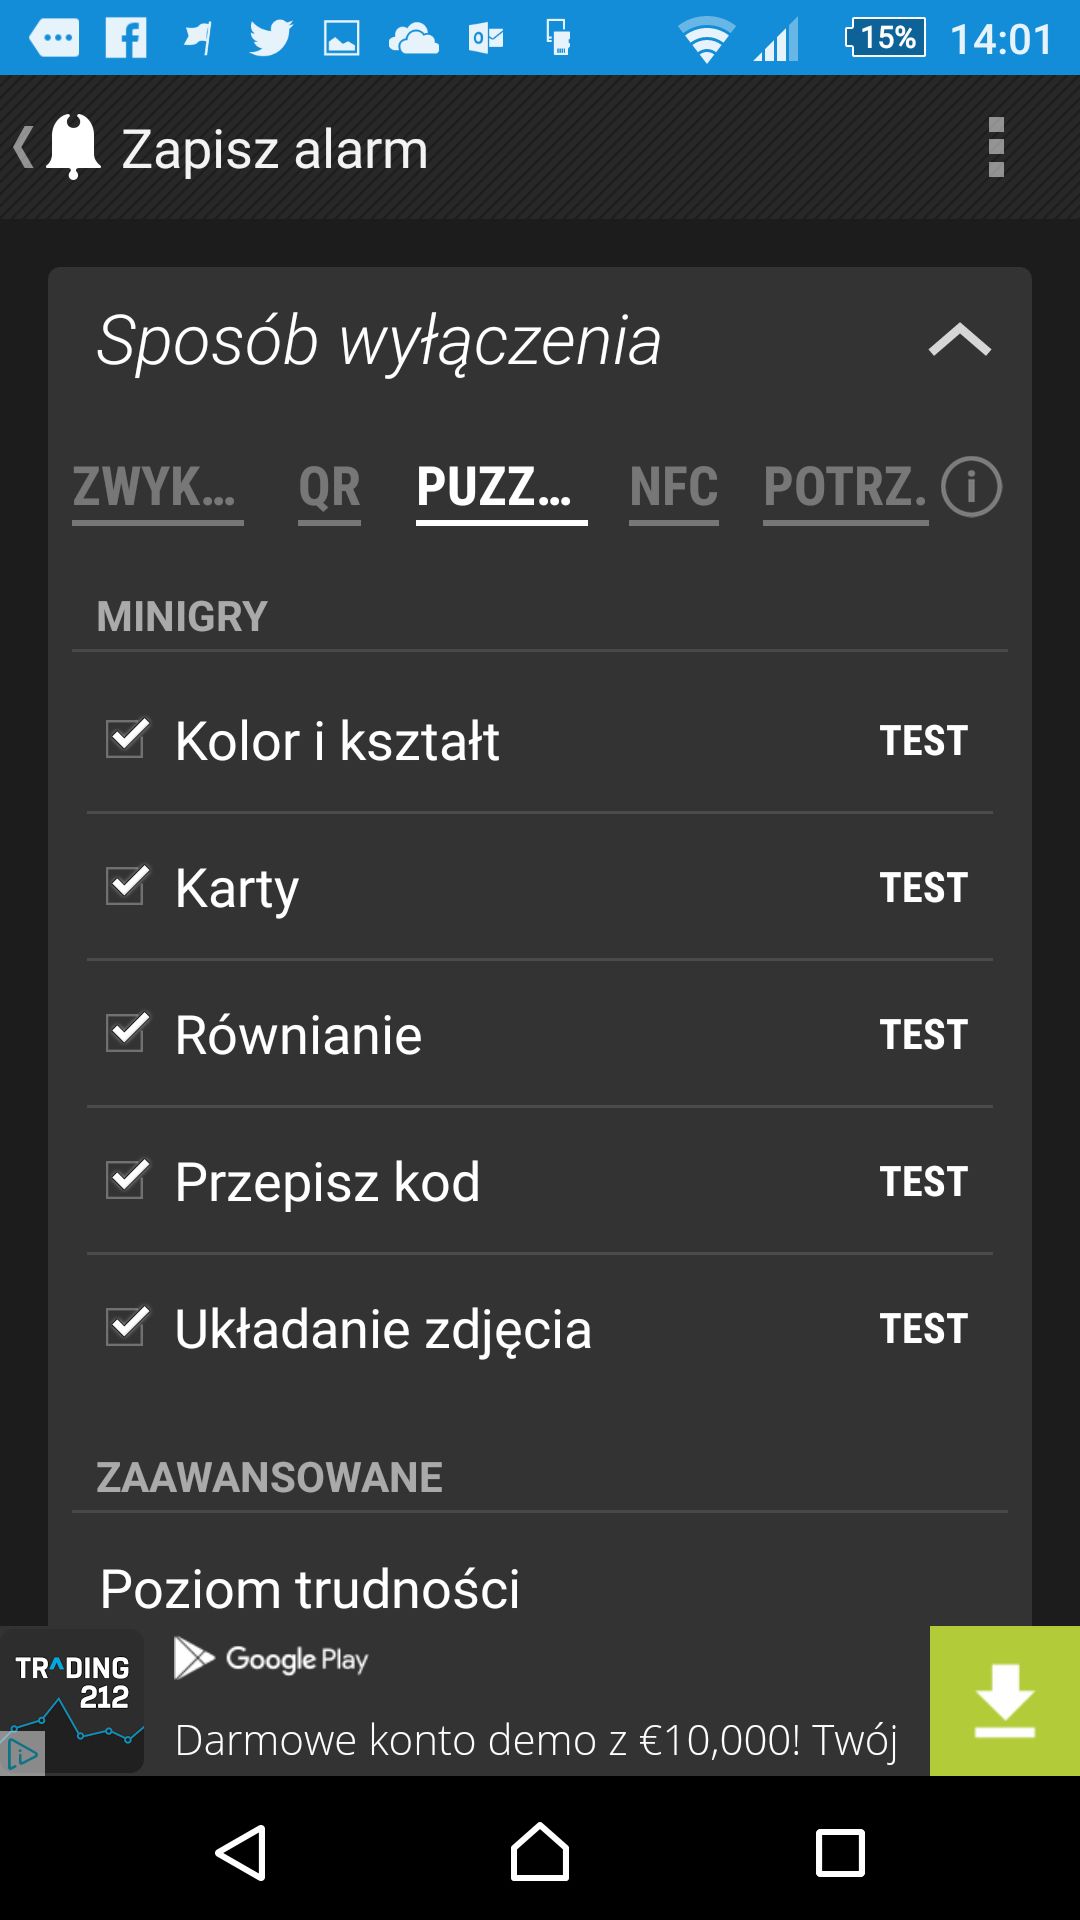Open the three-dot overflow menu
Viewport: 1080px width, 1920px height.
(996, 147)
